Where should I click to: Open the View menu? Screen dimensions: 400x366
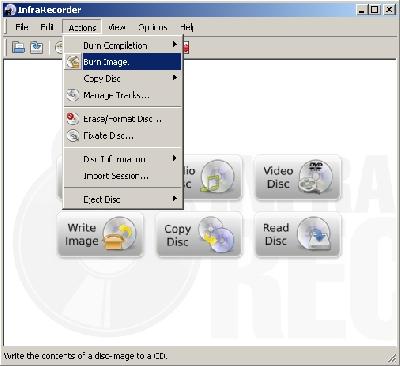117,27
